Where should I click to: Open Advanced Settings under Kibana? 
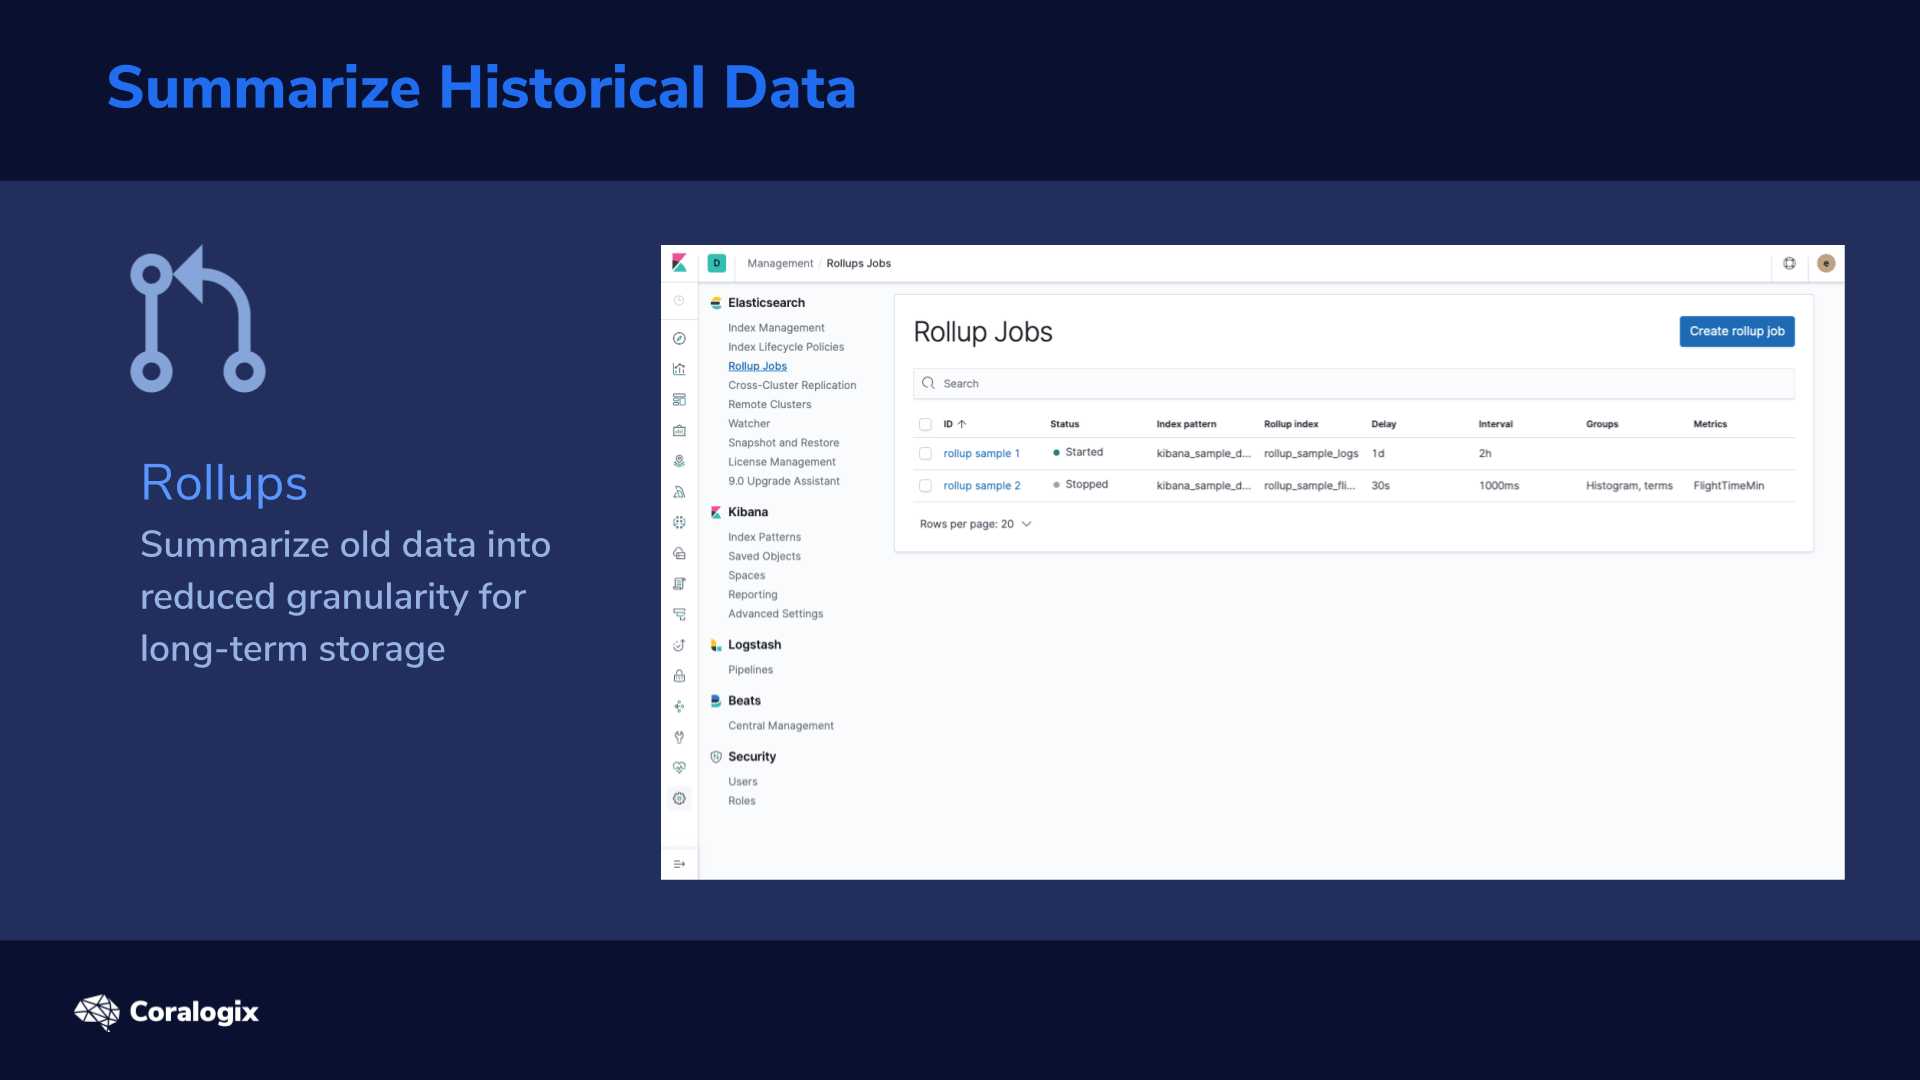[775, 614]
